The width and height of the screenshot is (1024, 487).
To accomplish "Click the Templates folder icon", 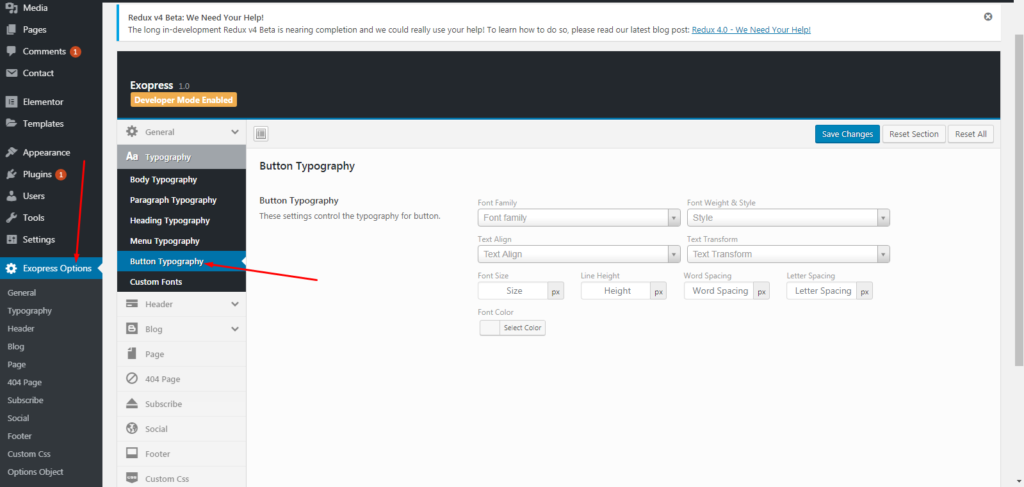I will pos(11,123).
